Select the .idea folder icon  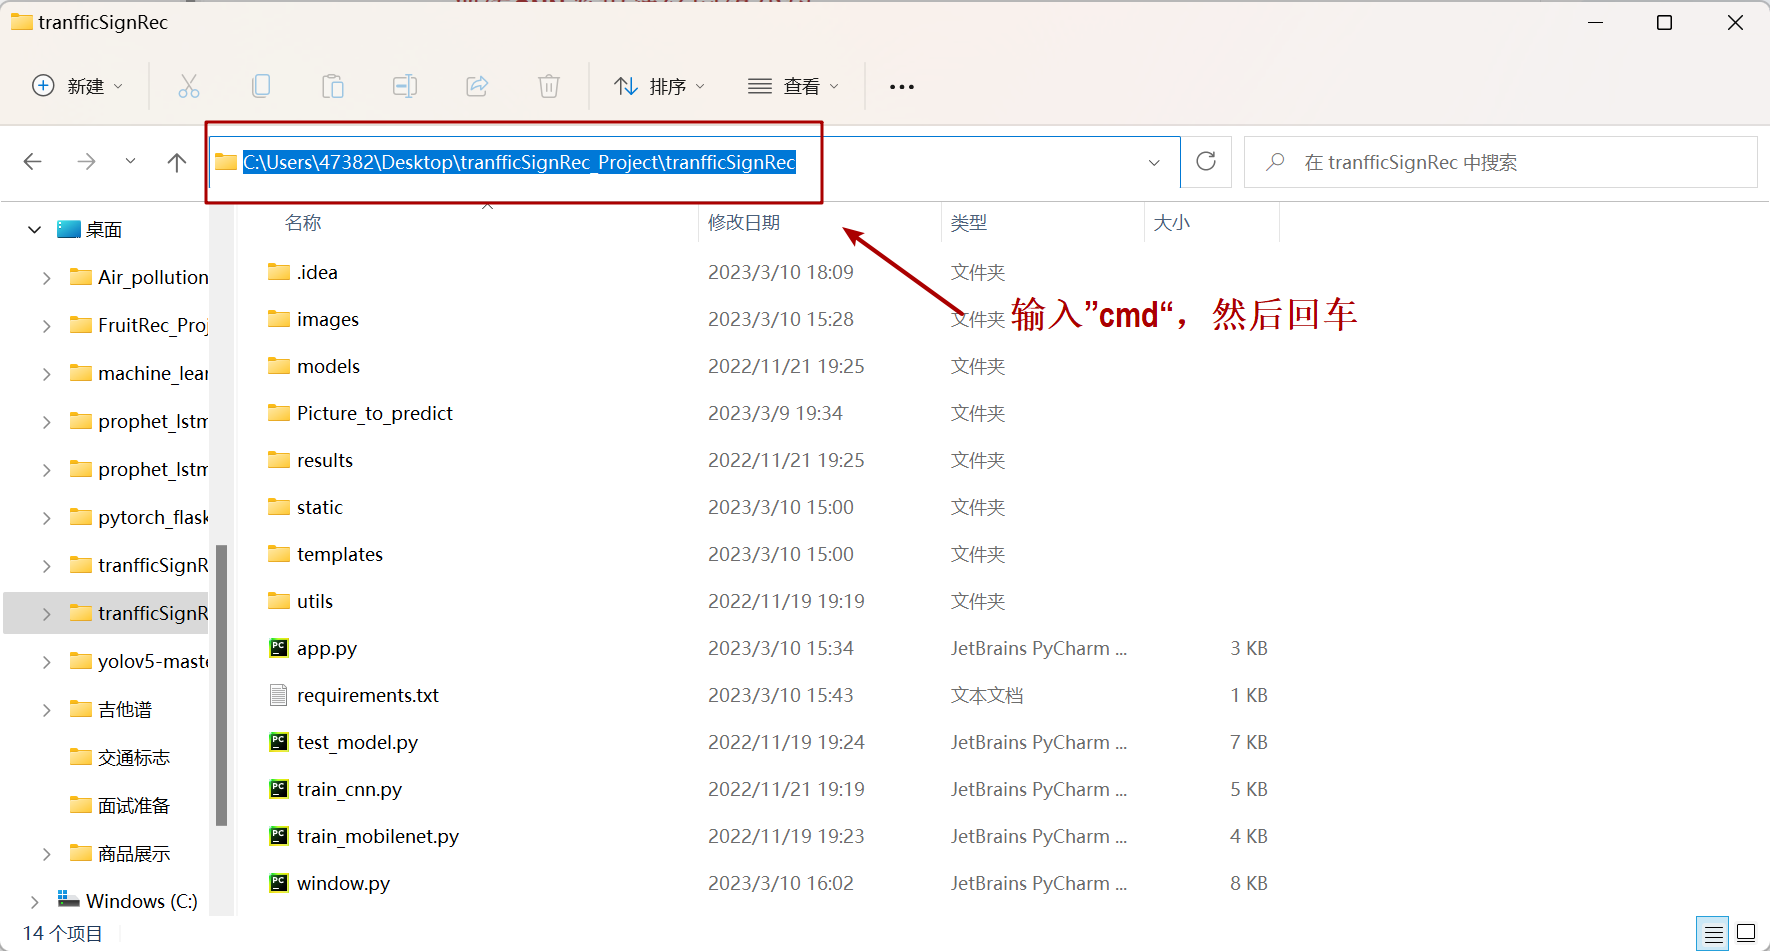279,272
